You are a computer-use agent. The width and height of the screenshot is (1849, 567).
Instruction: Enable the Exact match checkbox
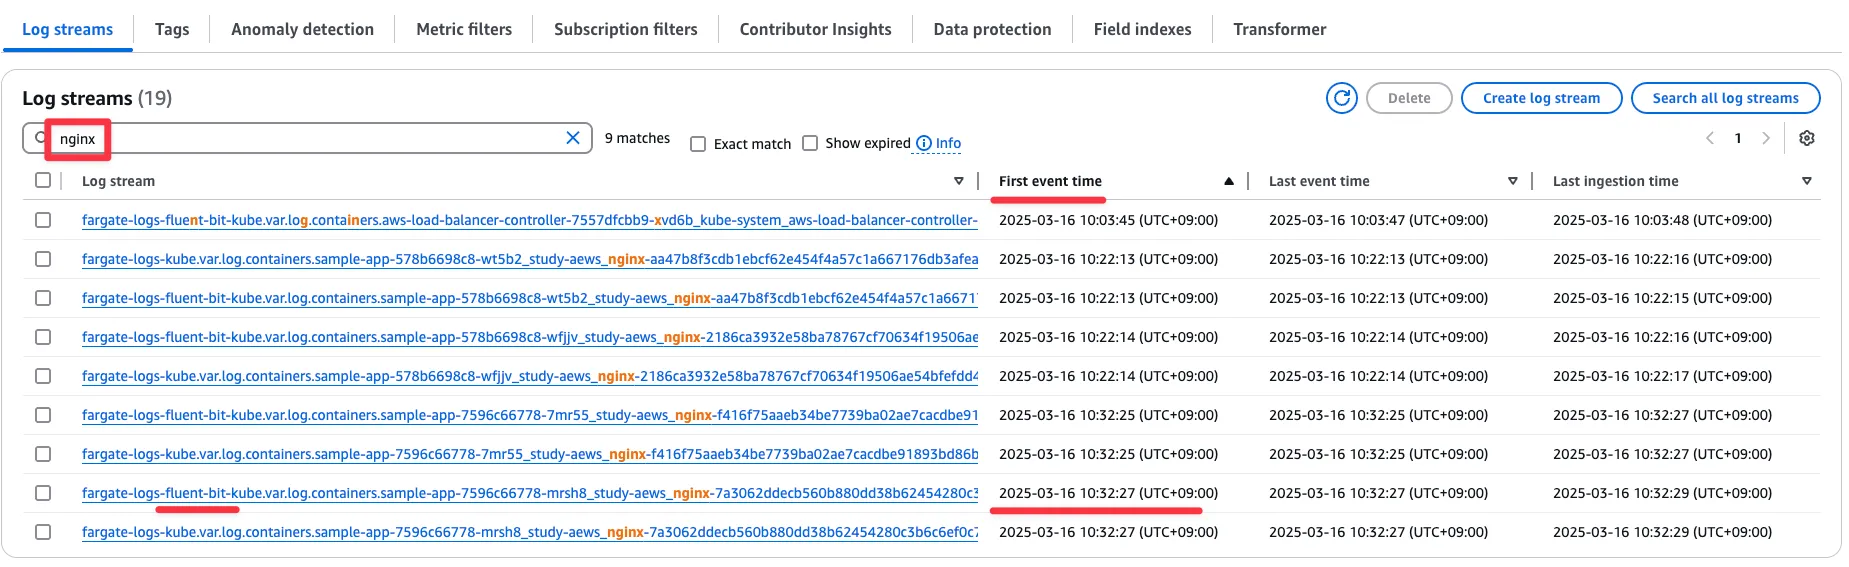click(x=698, y=144)
